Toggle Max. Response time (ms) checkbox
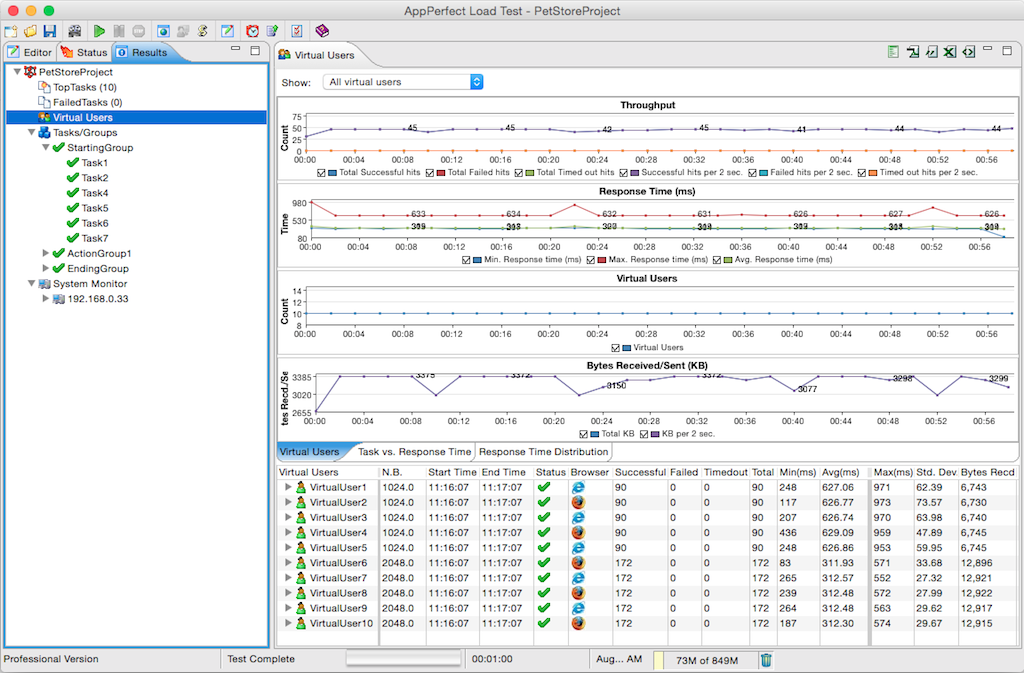 (x=591, y=260)
